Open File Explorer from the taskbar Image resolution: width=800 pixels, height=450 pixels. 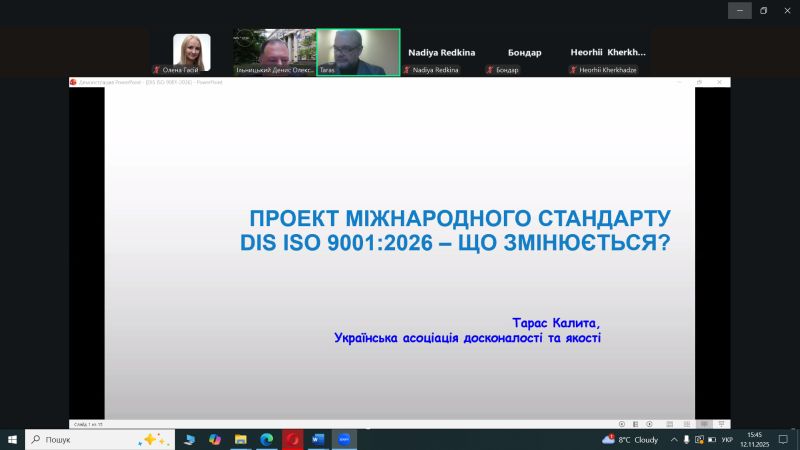click(240, 439)
